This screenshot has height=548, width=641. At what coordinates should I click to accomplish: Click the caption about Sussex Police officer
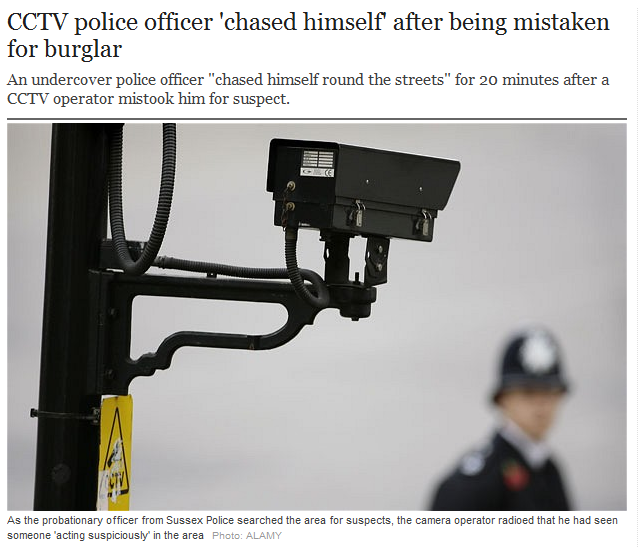(312, 528)
